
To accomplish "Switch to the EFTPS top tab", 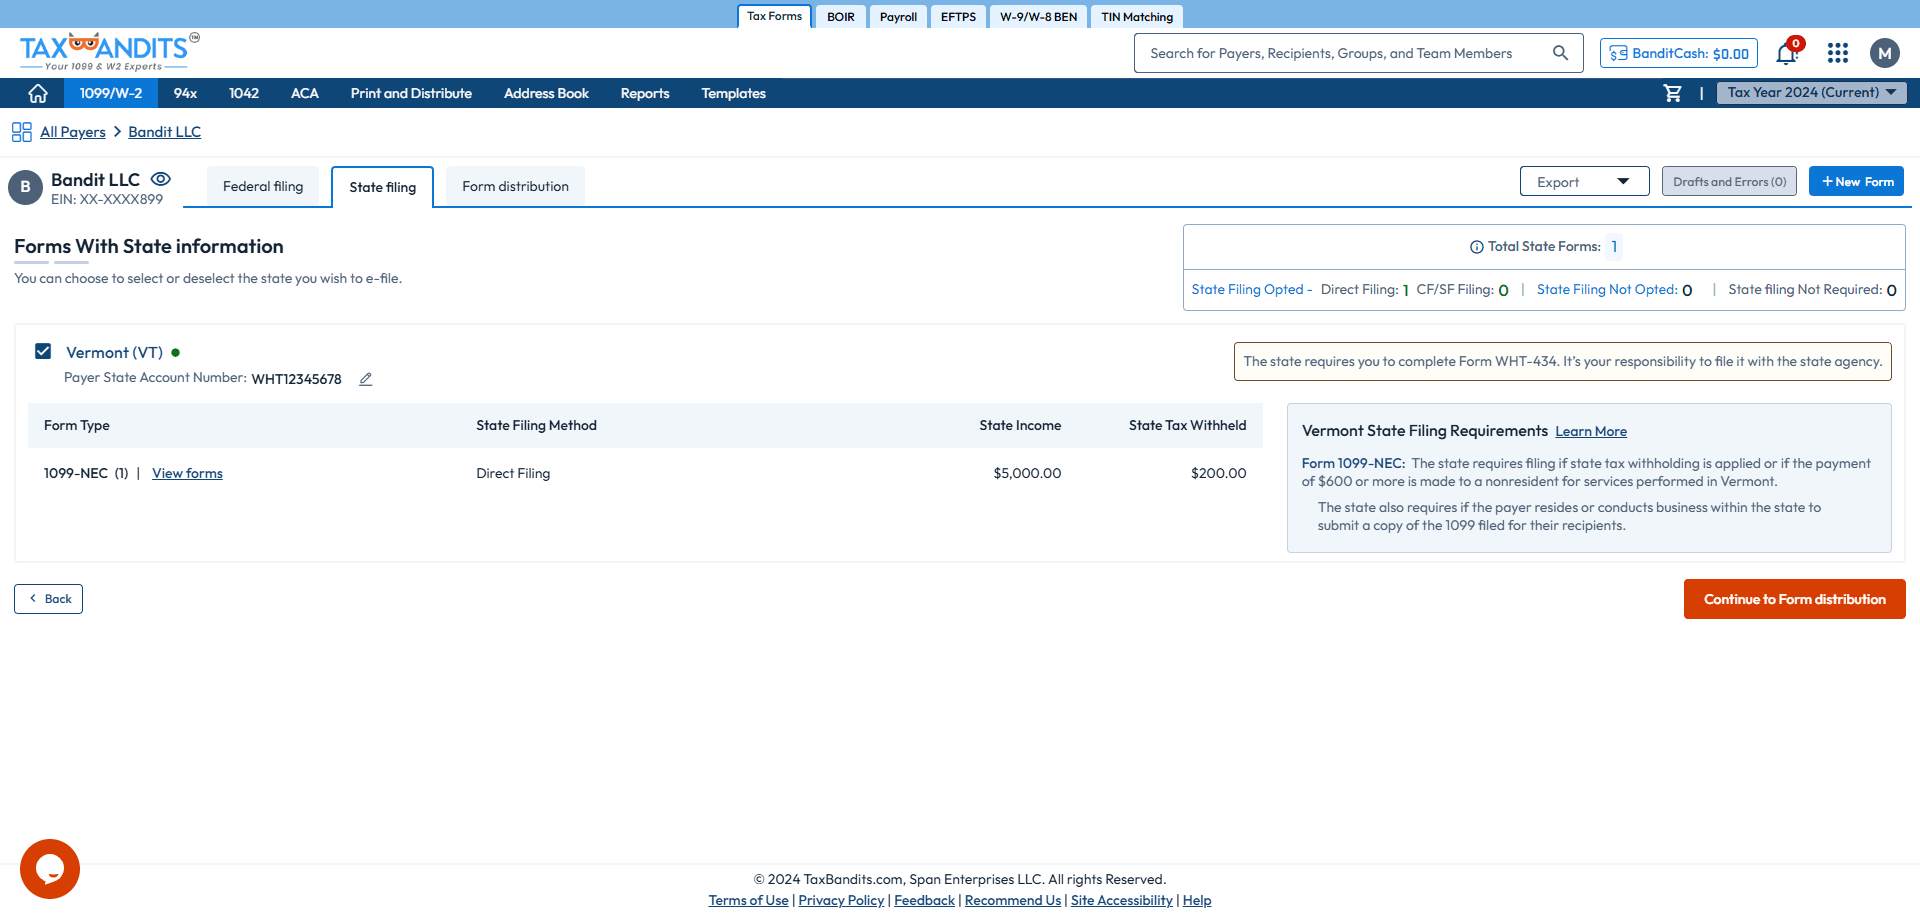I will click(x=958, y=17).
